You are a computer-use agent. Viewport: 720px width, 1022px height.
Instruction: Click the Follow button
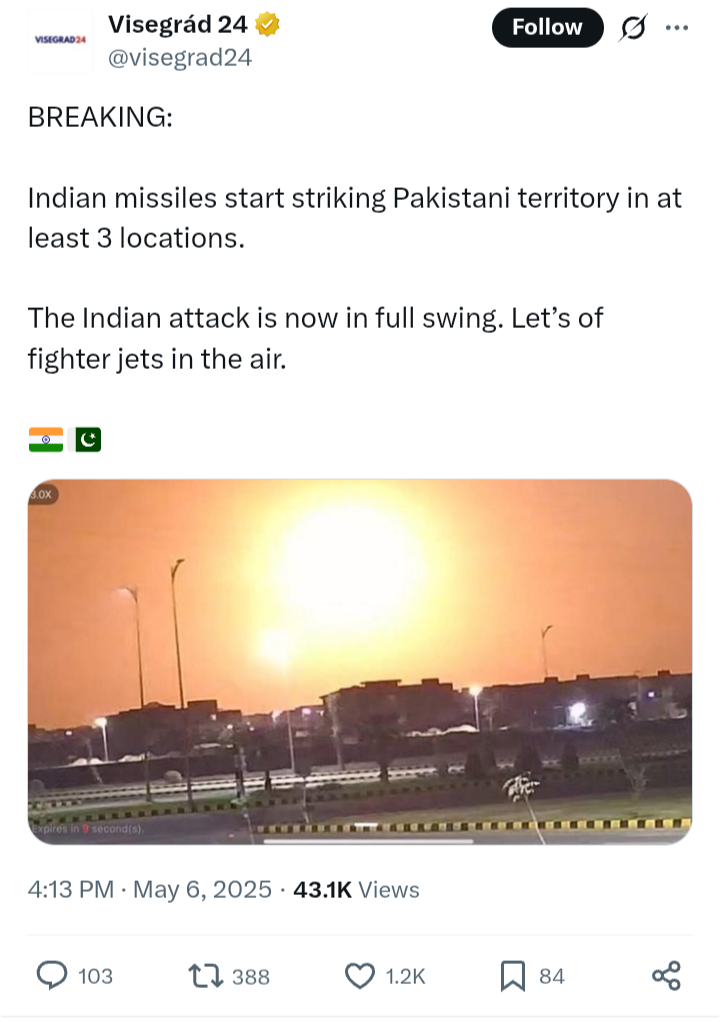coord(547,27)
